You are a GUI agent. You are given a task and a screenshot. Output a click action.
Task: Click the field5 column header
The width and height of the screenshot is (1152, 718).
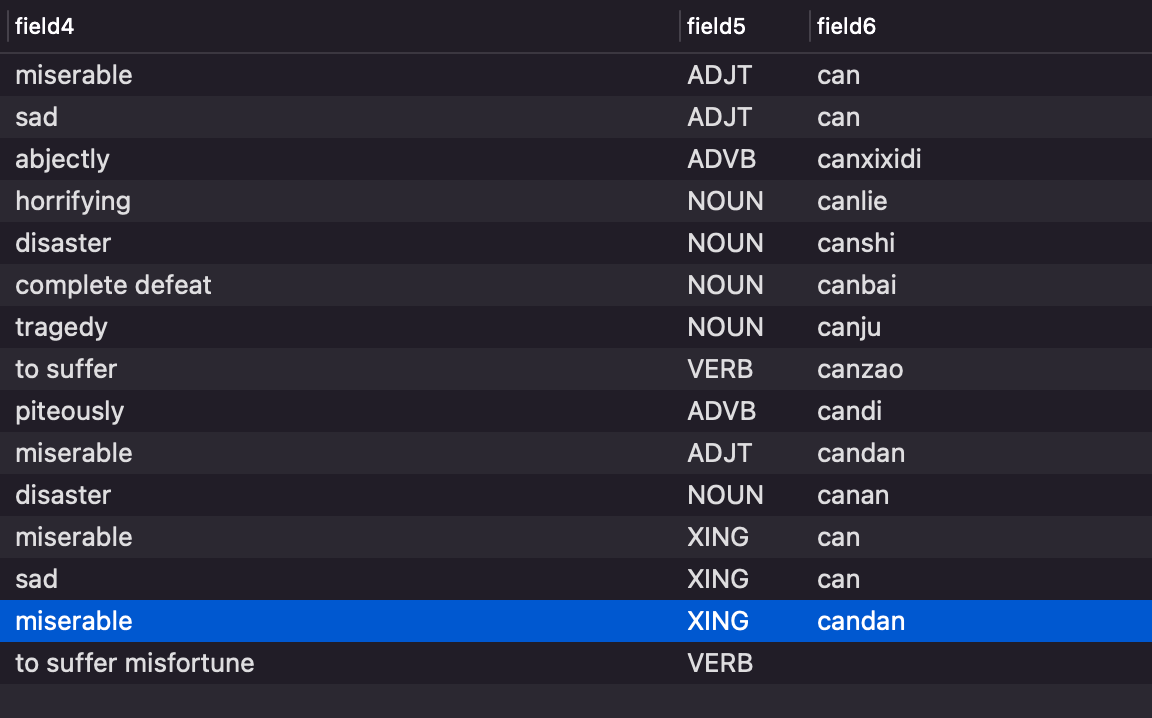click(x=744, y=26)
